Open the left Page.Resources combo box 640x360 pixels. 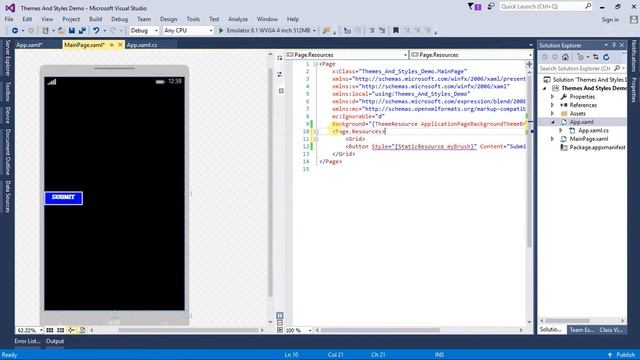[347, 55]
